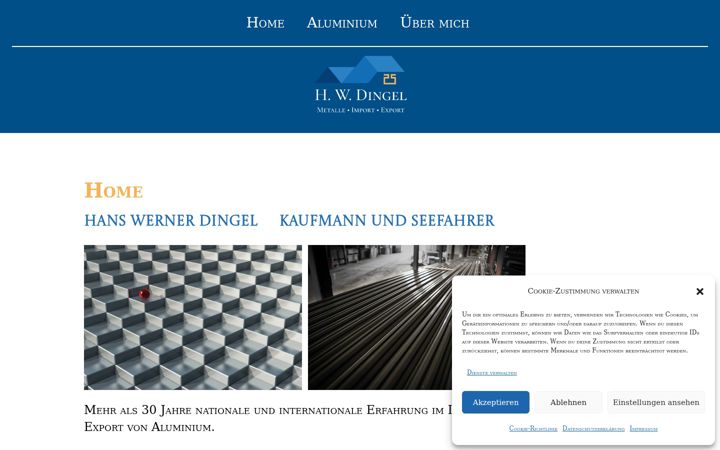This screenshot has height=450, width=720.
Task: Open the Datenschutzerklärung link
Action: [x=593, y=428]
